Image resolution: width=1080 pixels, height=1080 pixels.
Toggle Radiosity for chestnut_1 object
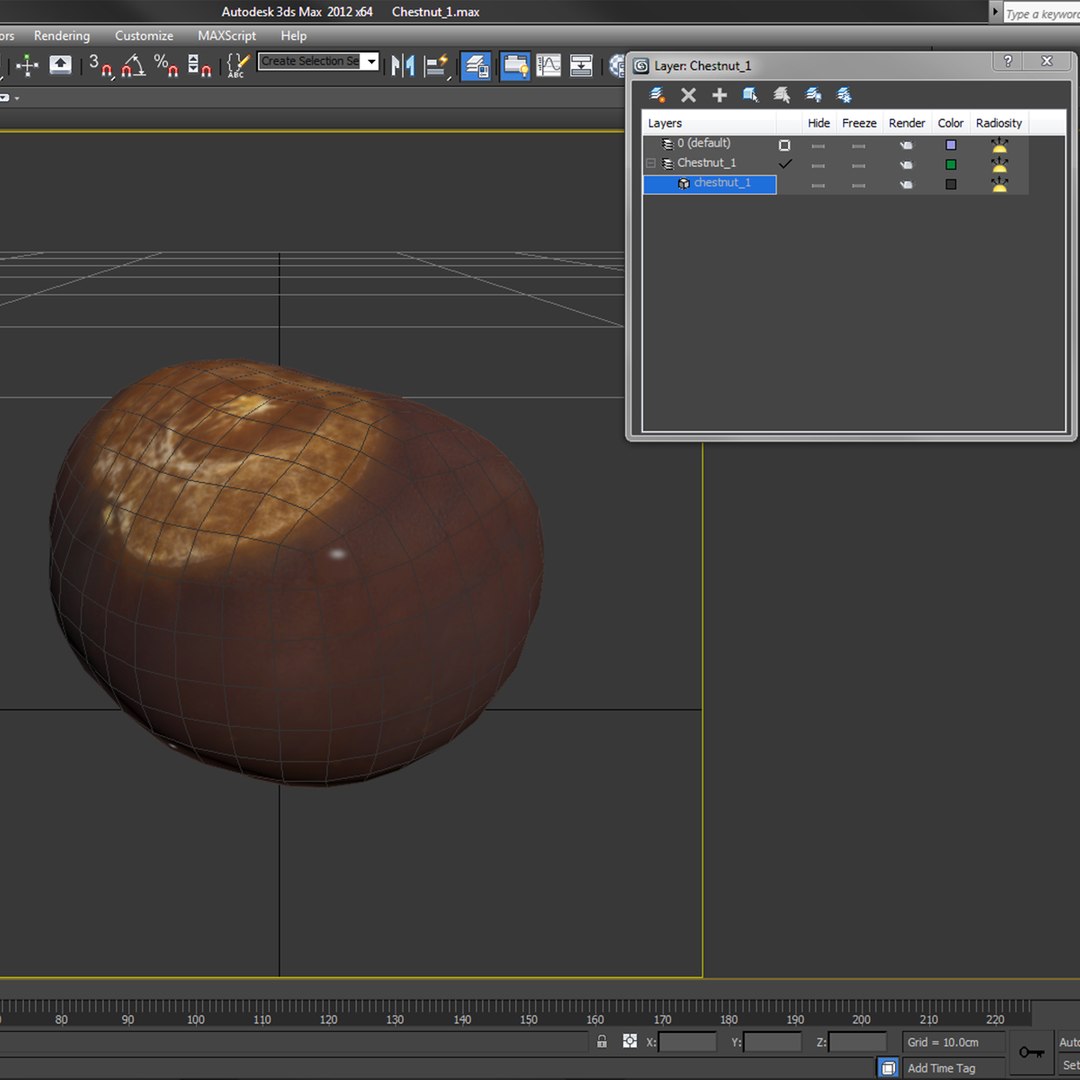click(x=999, y=184)
